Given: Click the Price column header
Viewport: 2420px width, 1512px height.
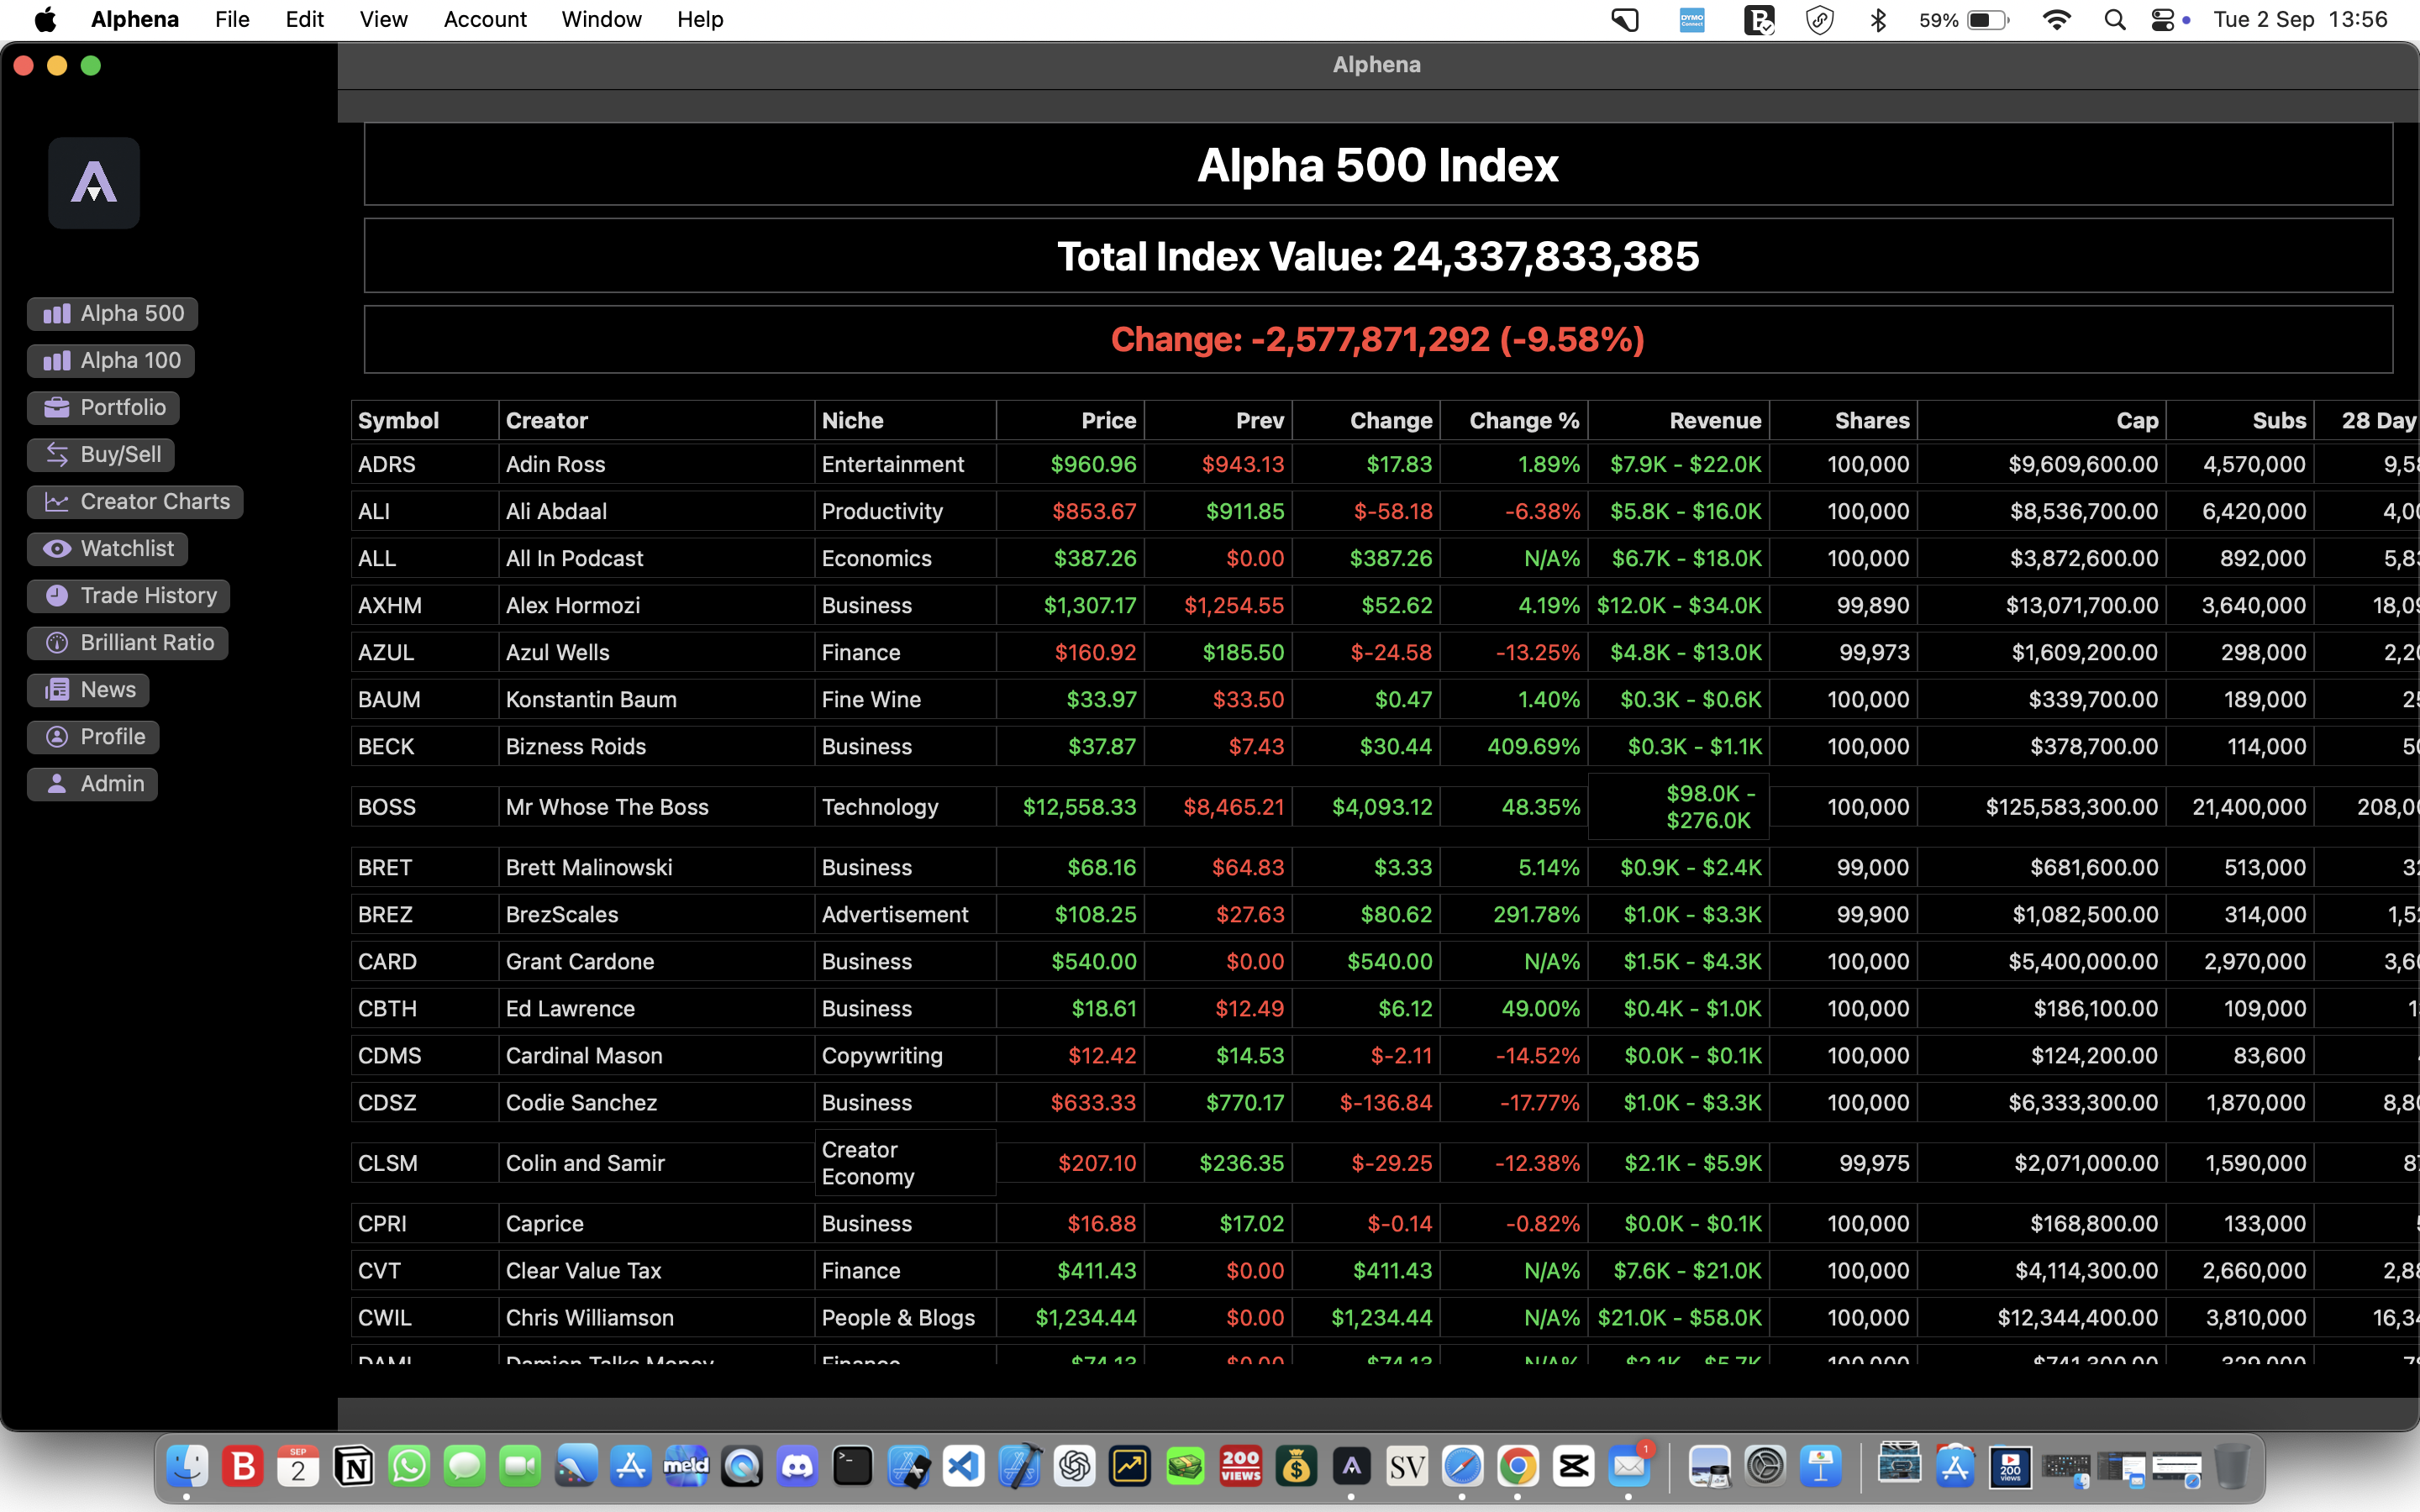Looking at the screenshot, I should [1070, 421].
